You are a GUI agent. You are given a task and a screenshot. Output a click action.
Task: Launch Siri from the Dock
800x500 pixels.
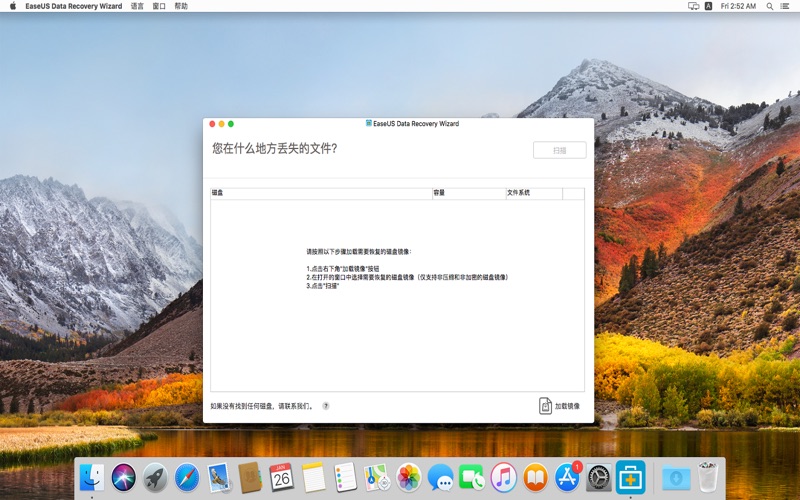click(x=124, y=477)
